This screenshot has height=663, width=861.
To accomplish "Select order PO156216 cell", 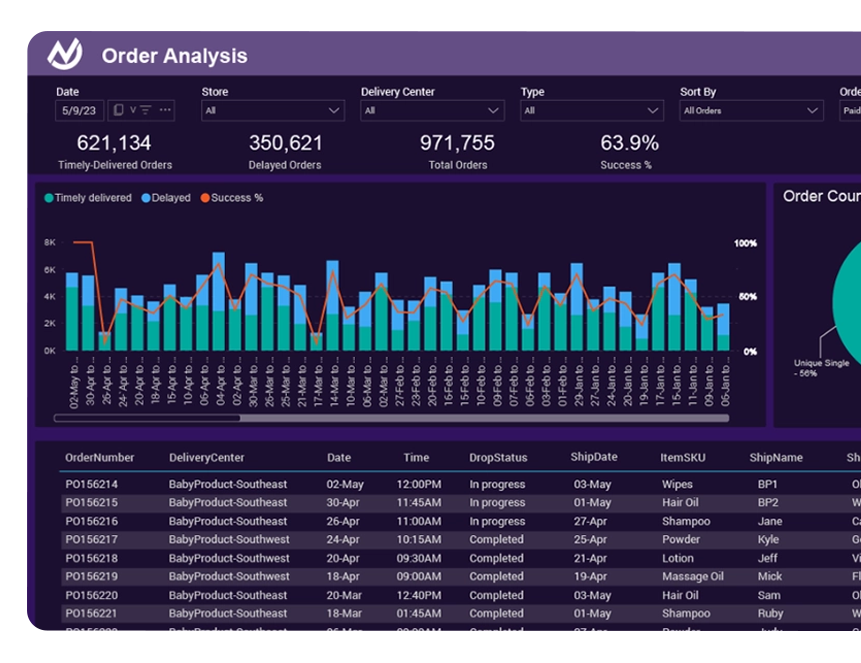I will (91, 521).
